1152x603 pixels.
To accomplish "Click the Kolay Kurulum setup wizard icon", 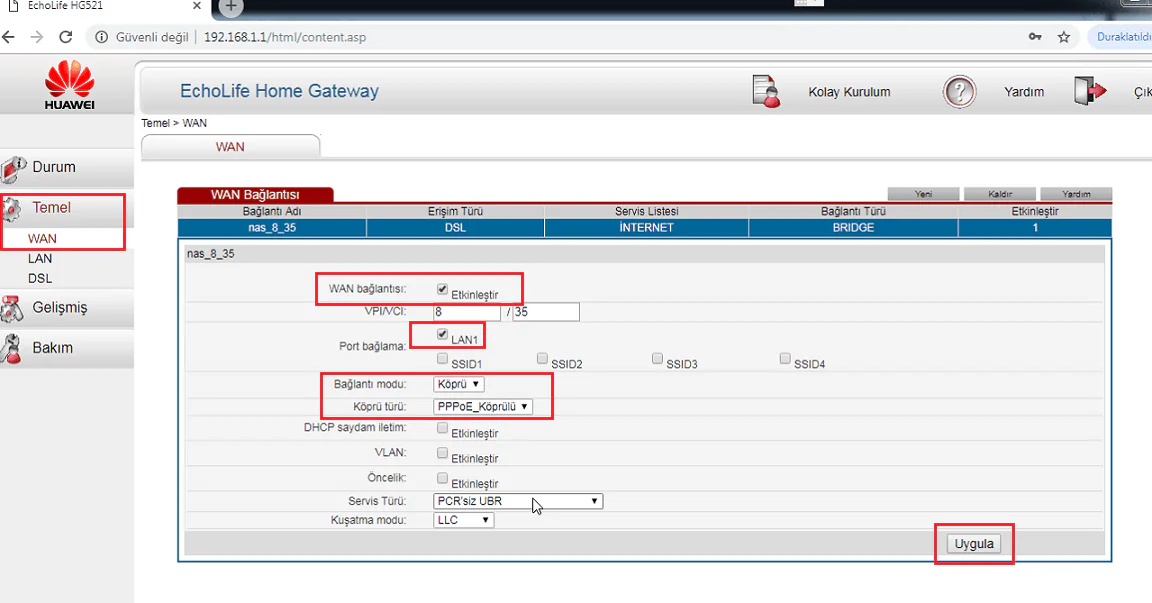I will click(x=765, y=91).
